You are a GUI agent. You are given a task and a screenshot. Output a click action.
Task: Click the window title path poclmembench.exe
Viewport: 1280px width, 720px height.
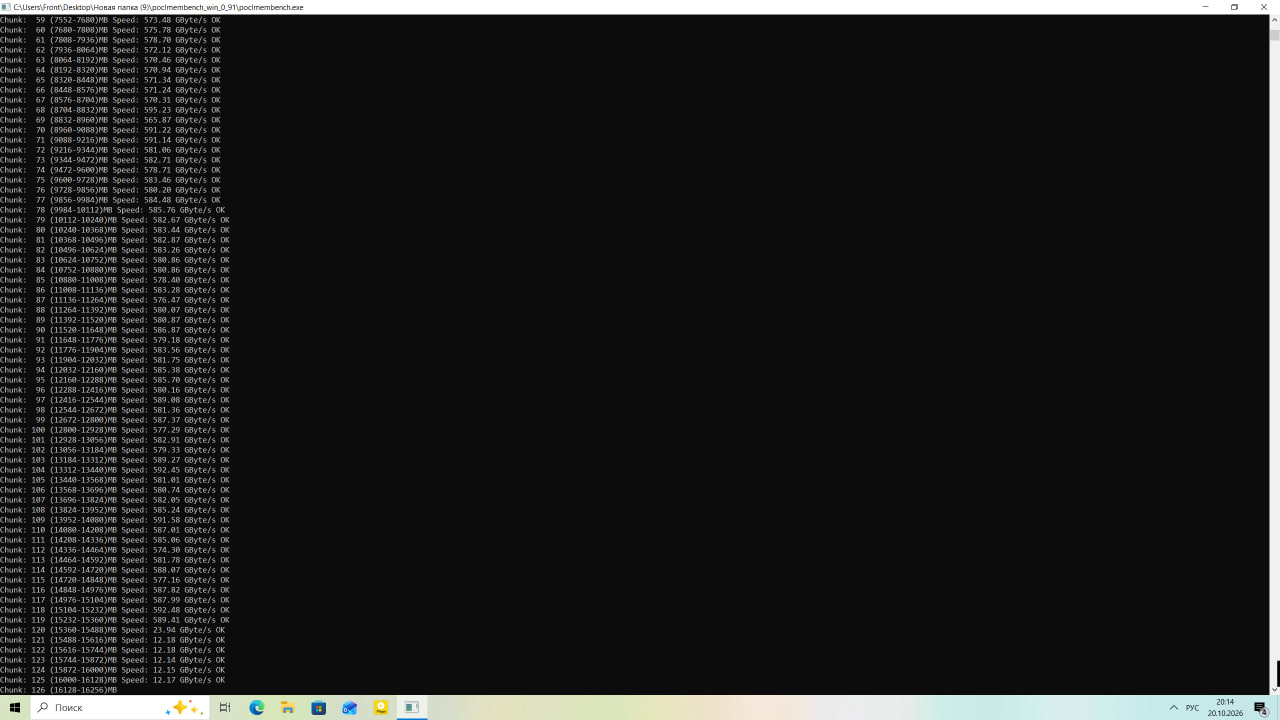pyautogui.click(x=157, y=7)
